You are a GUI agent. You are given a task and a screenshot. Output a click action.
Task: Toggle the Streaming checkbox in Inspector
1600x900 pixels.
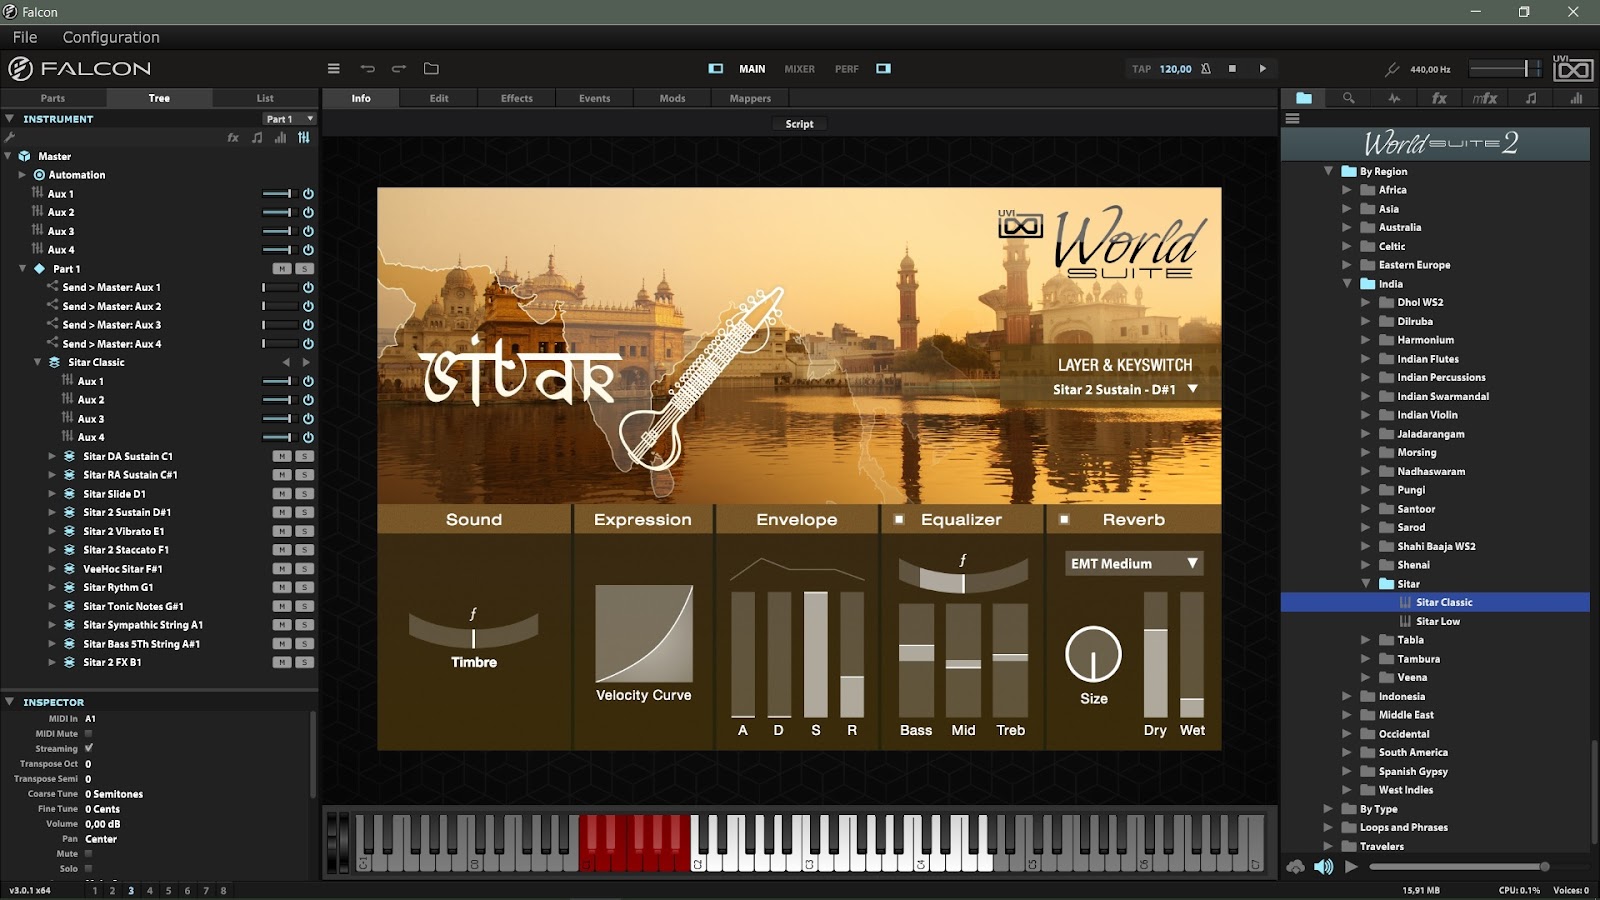point(89,748)
